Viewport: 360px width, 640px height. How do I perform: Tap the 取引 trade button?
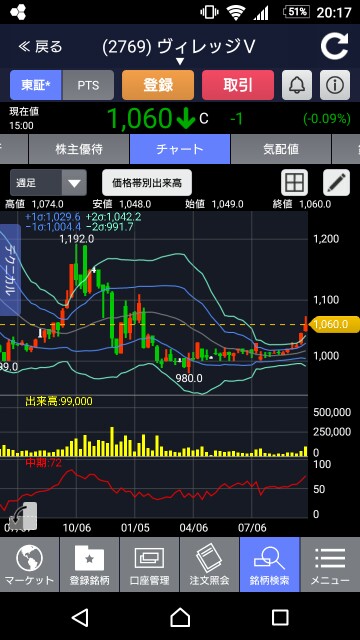point(238,85)
